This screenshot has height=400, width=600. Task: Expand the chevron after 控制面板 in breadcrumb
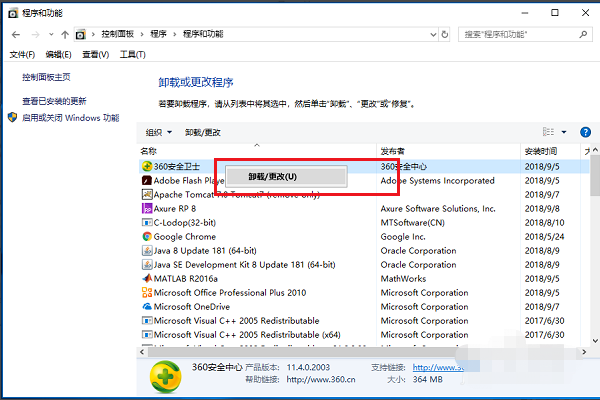142,34
